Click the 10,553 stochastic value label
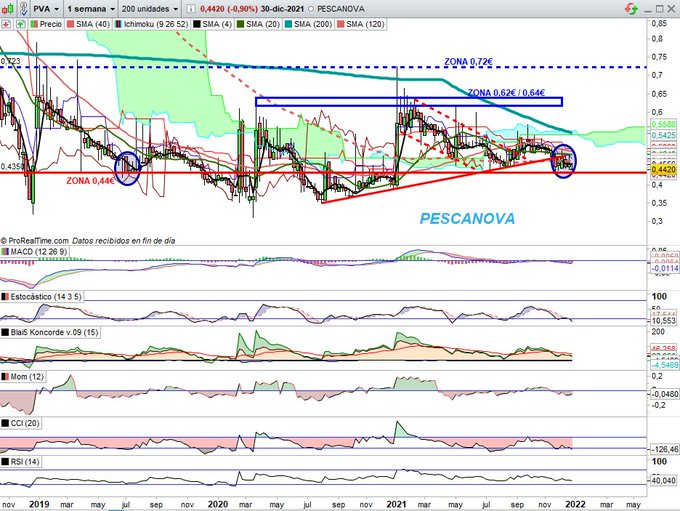 coord(663,321)
